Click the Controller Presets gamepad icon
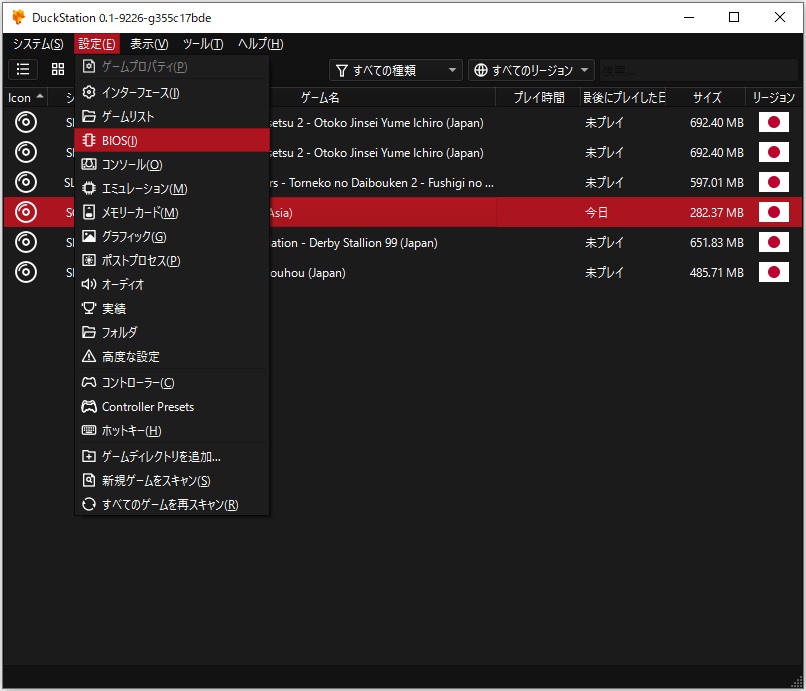Image resolution: width=806 pixels, height=691 pixels. point(89,407)
